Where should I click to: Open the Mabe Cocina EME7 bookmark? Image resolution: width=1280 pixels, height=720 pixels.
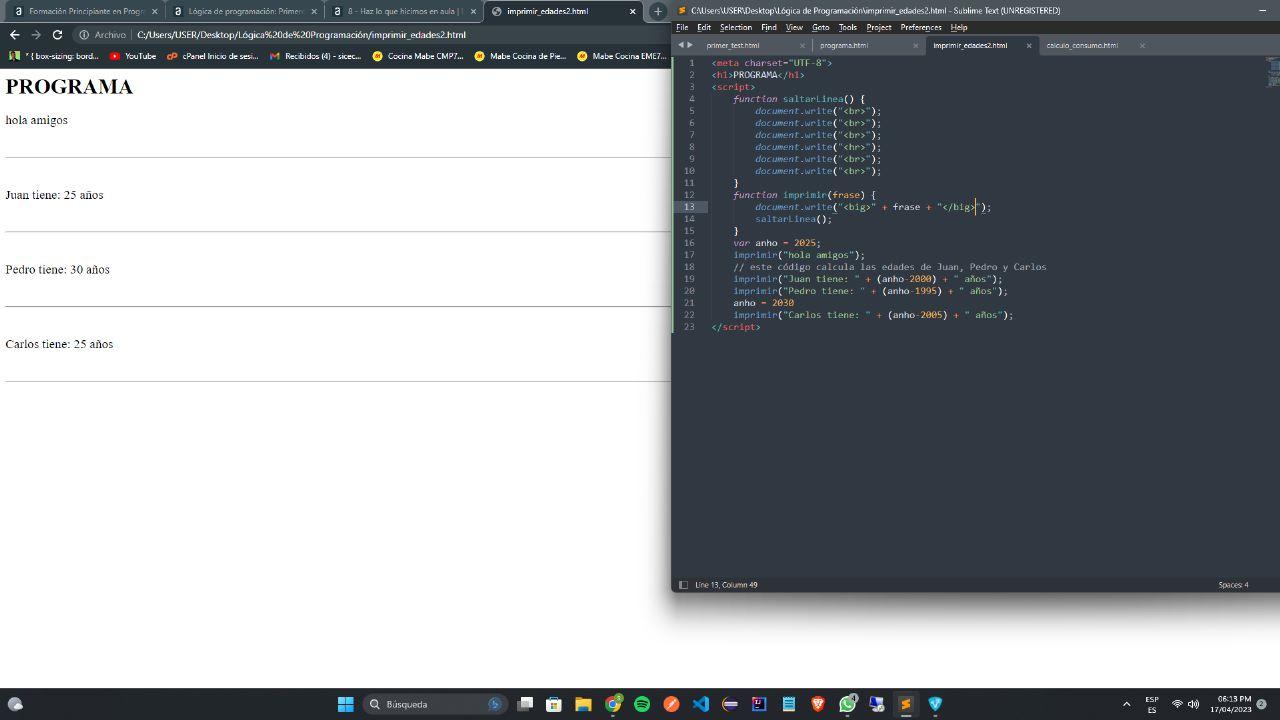[x=622, y=56]
